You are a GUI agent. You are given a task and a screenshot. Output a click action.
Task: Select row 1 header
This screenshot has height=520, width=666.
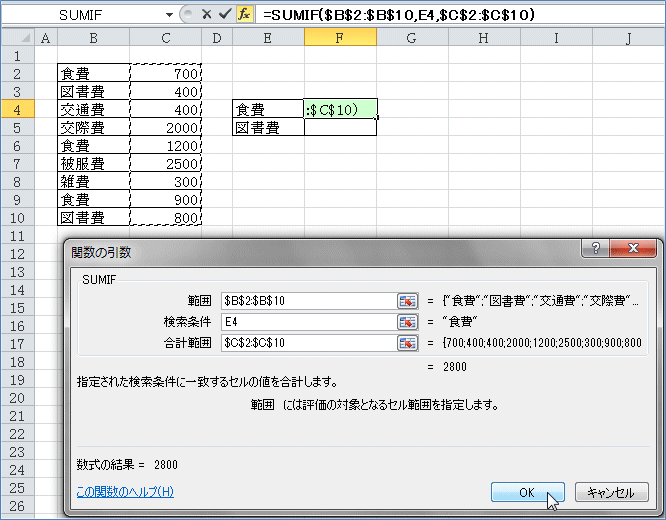point(17,56)
